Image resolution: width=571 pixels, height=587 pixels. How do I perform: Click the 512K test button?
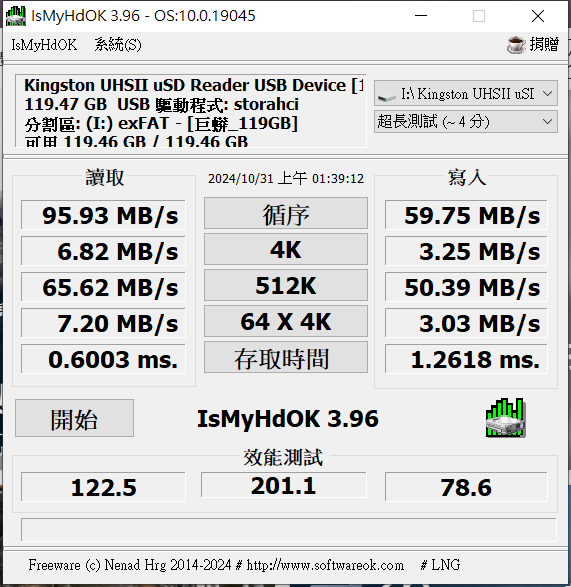pos(286,285)
